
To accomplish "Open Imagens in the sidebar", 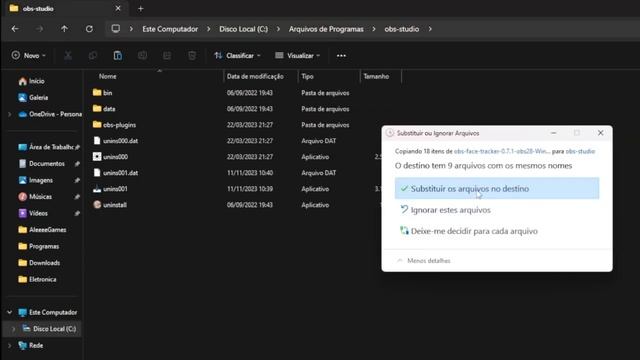I will click(36, 180).
